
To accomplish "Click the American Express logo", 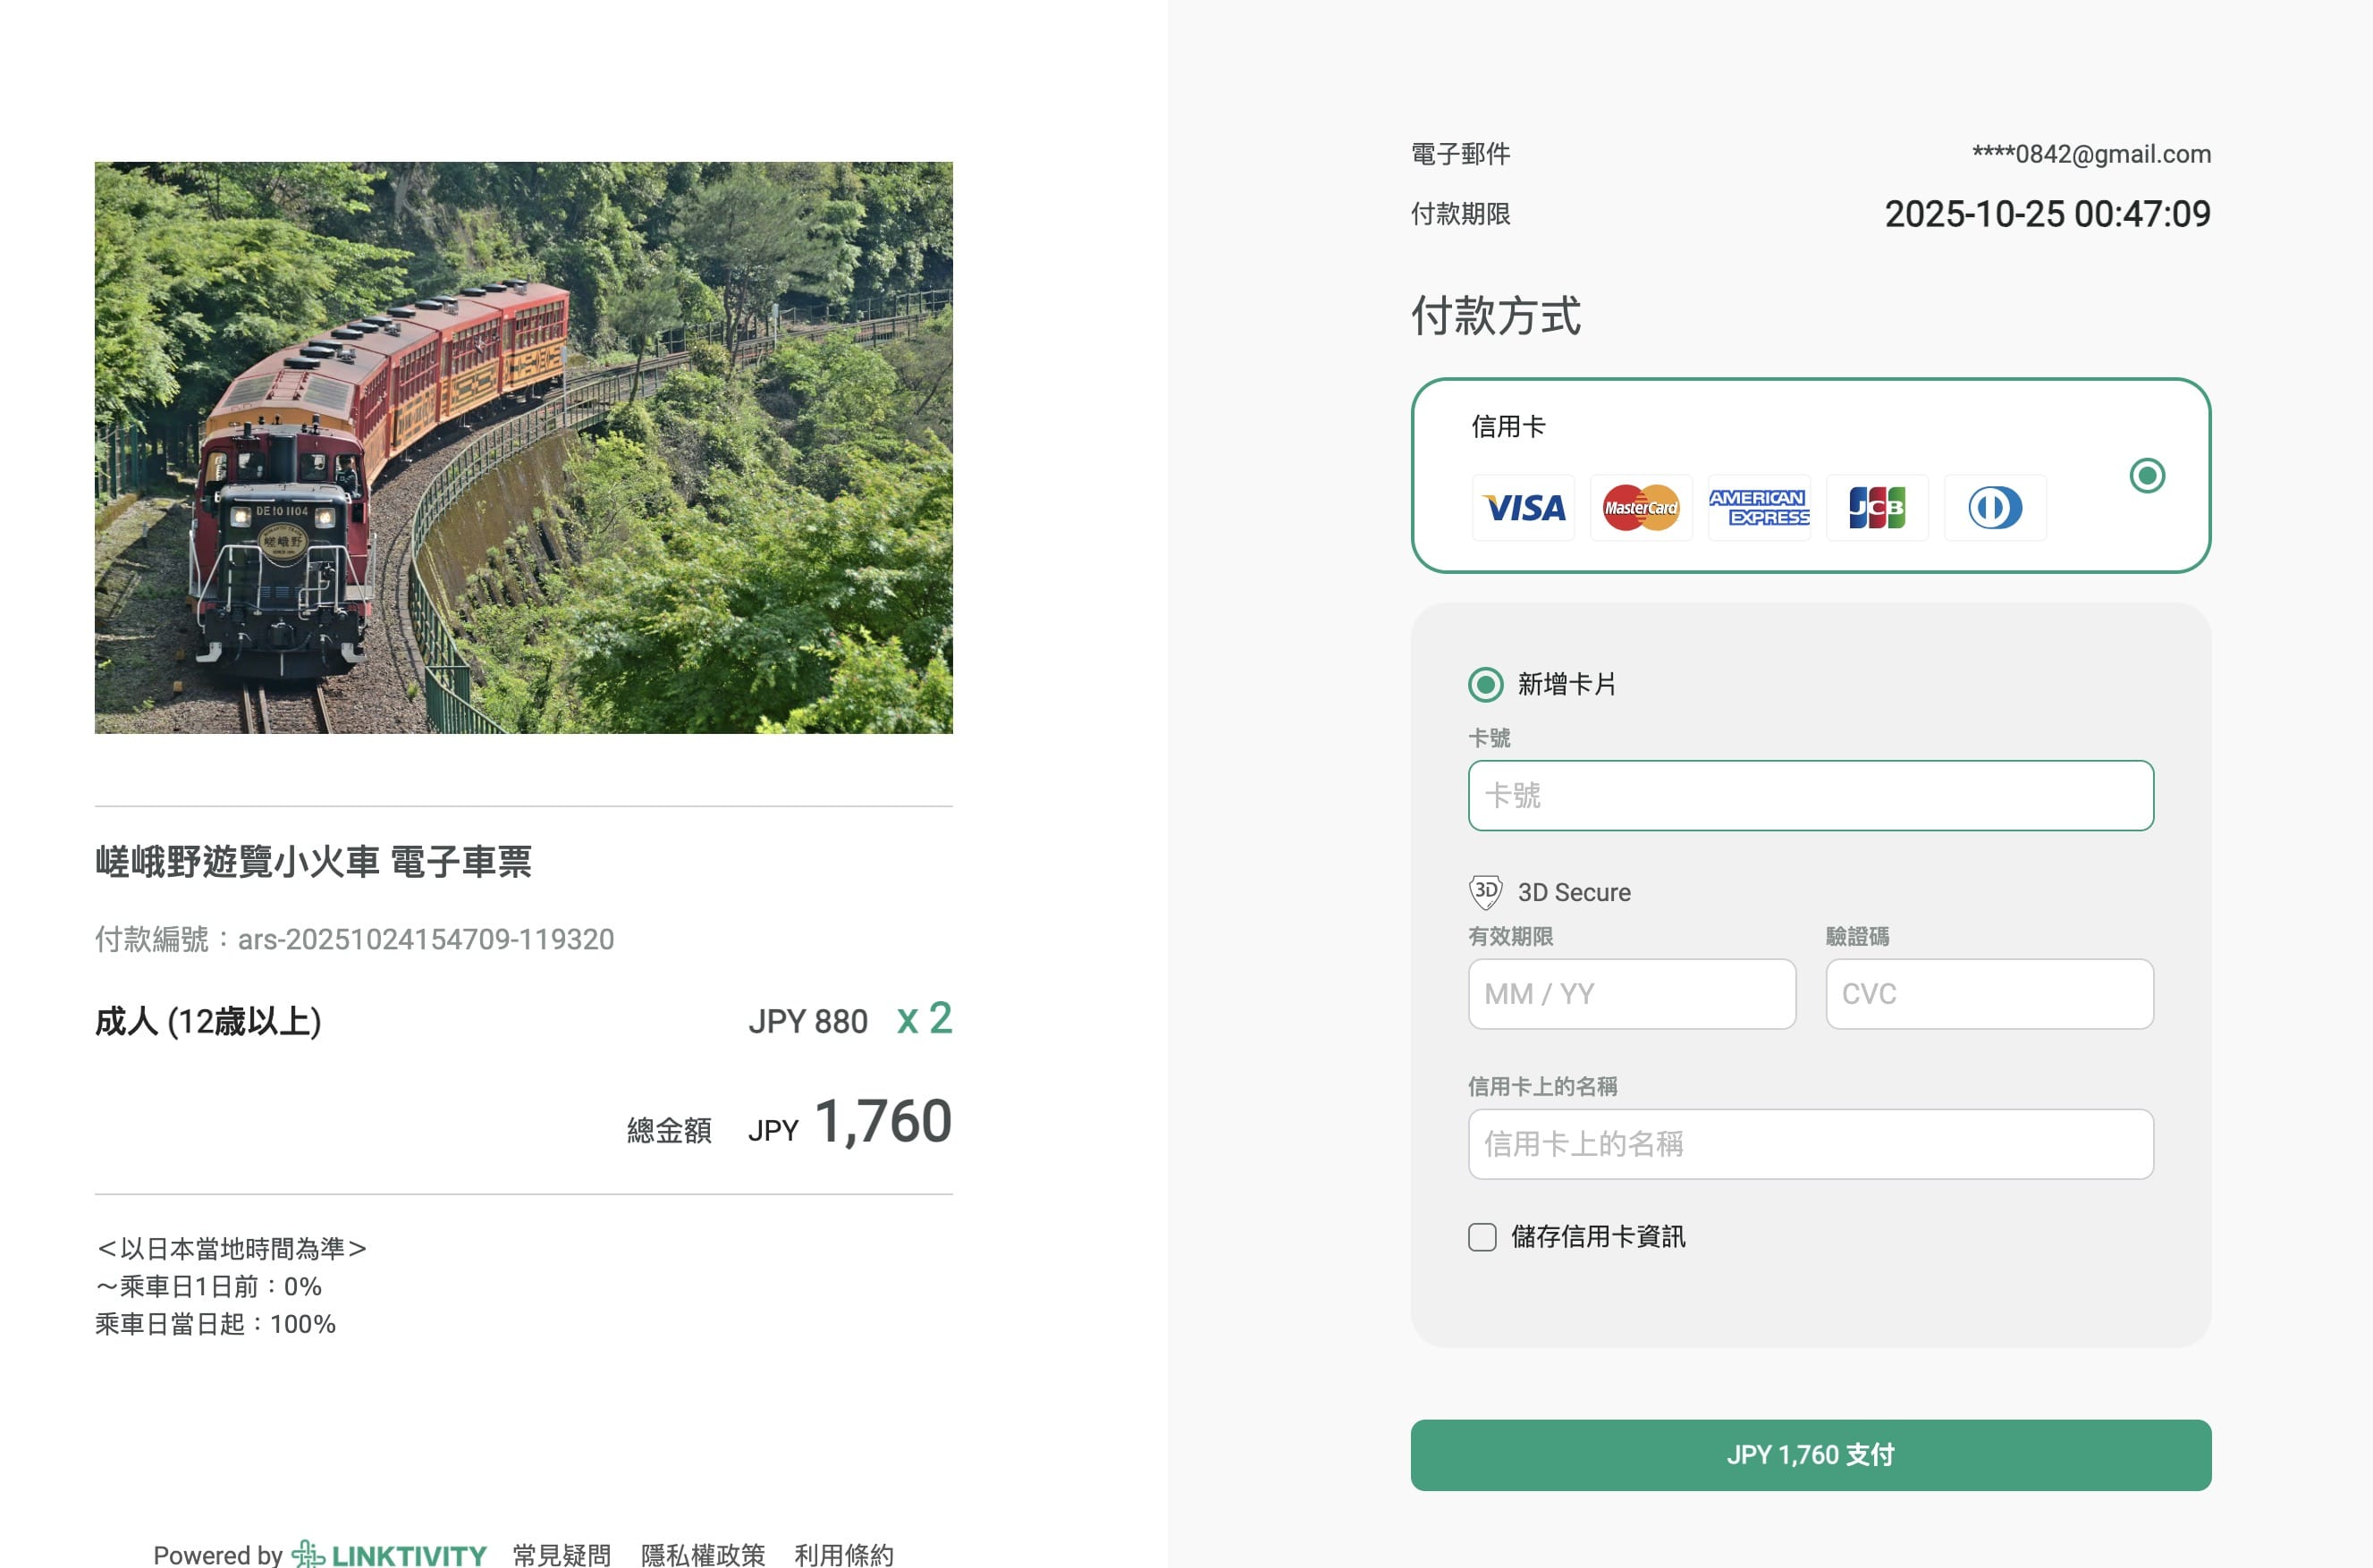I will (1759, 508).
